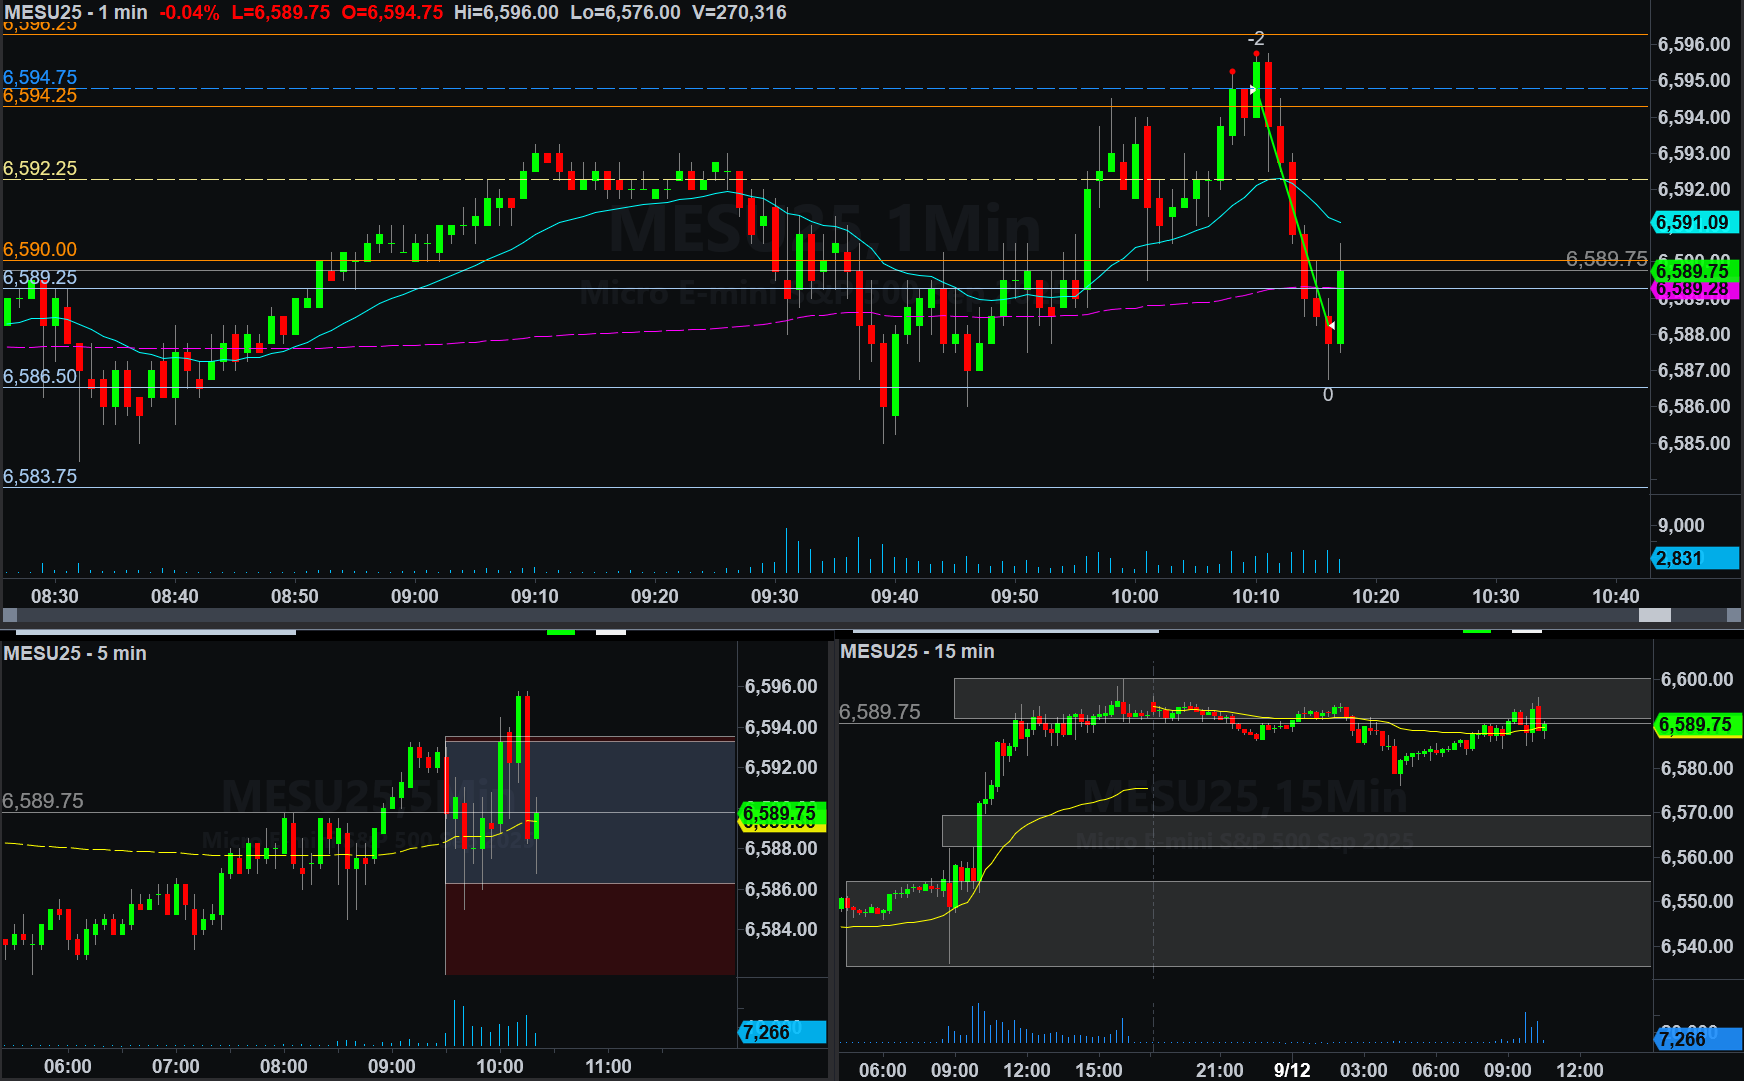Screen dimensions: 1744x1081
Task: Click the 6,583.75 horizontal level label
Action: 40,476
